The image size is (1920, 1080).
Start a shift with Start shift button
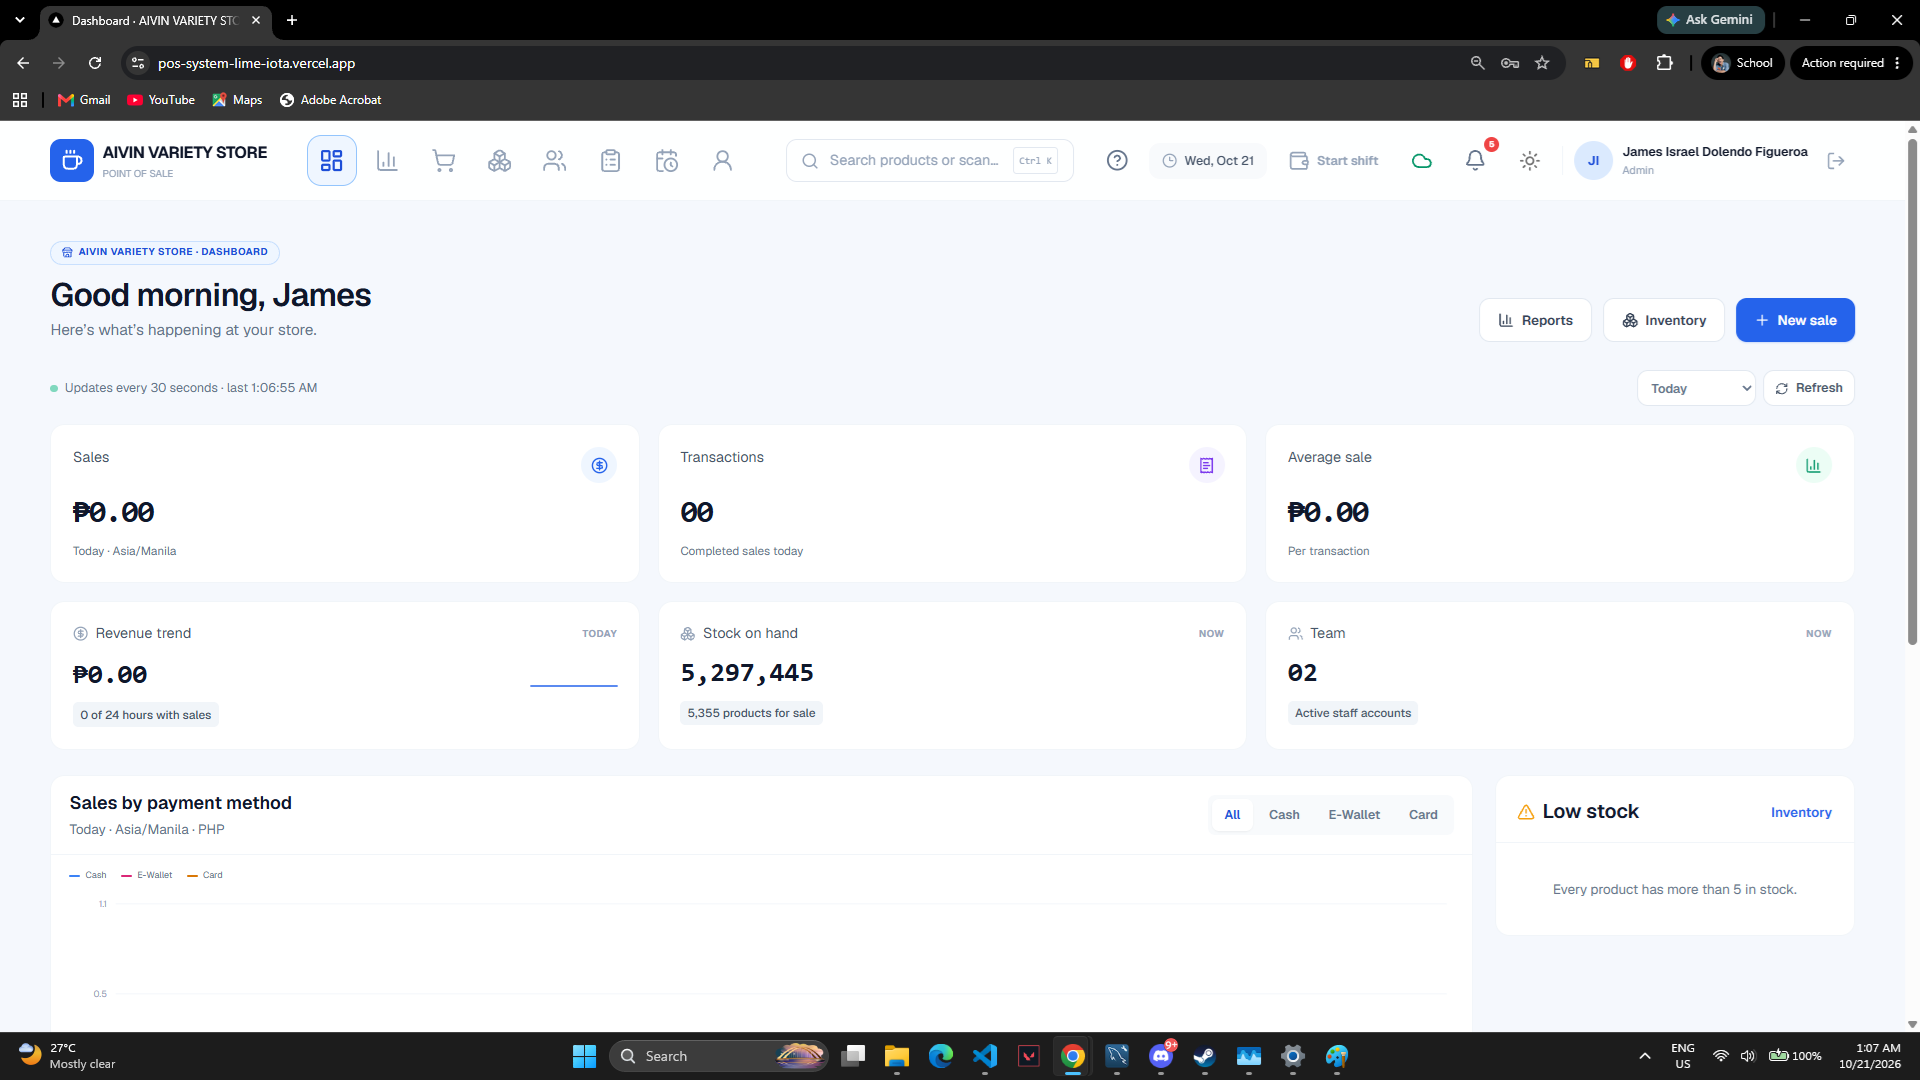point(1334,161)
